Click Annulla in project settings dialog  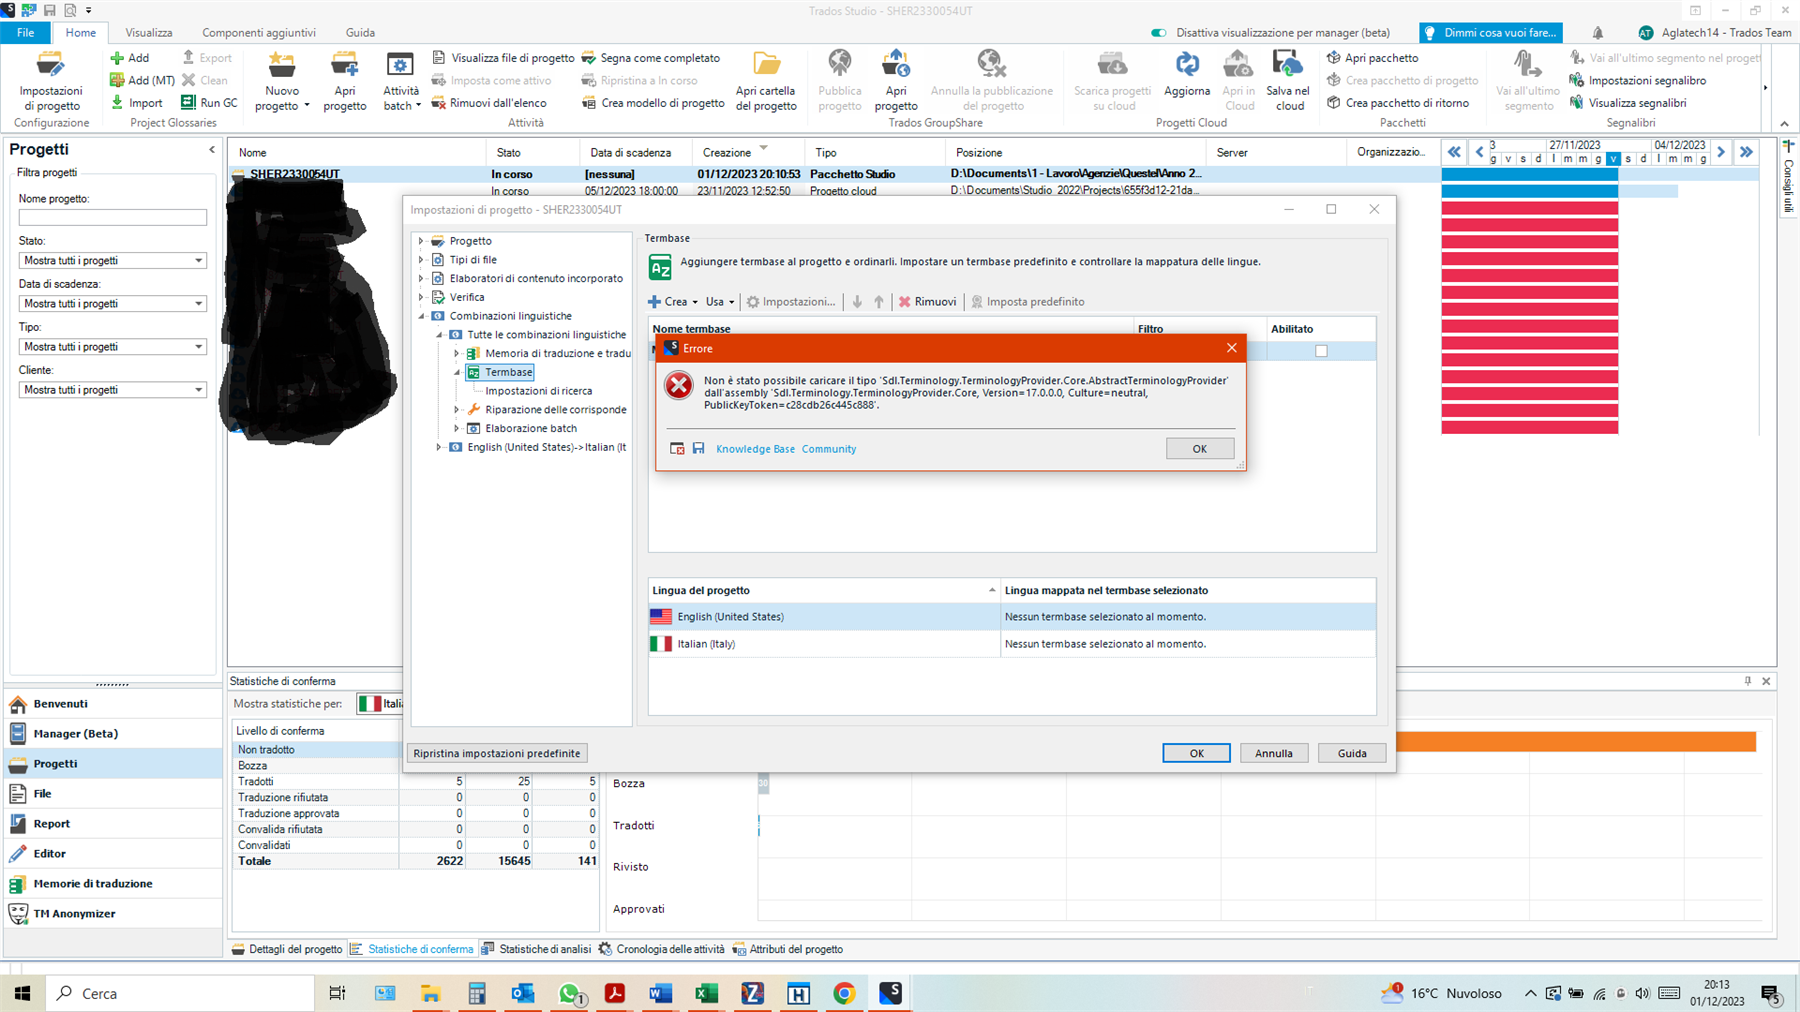[x=1274, y=753]
